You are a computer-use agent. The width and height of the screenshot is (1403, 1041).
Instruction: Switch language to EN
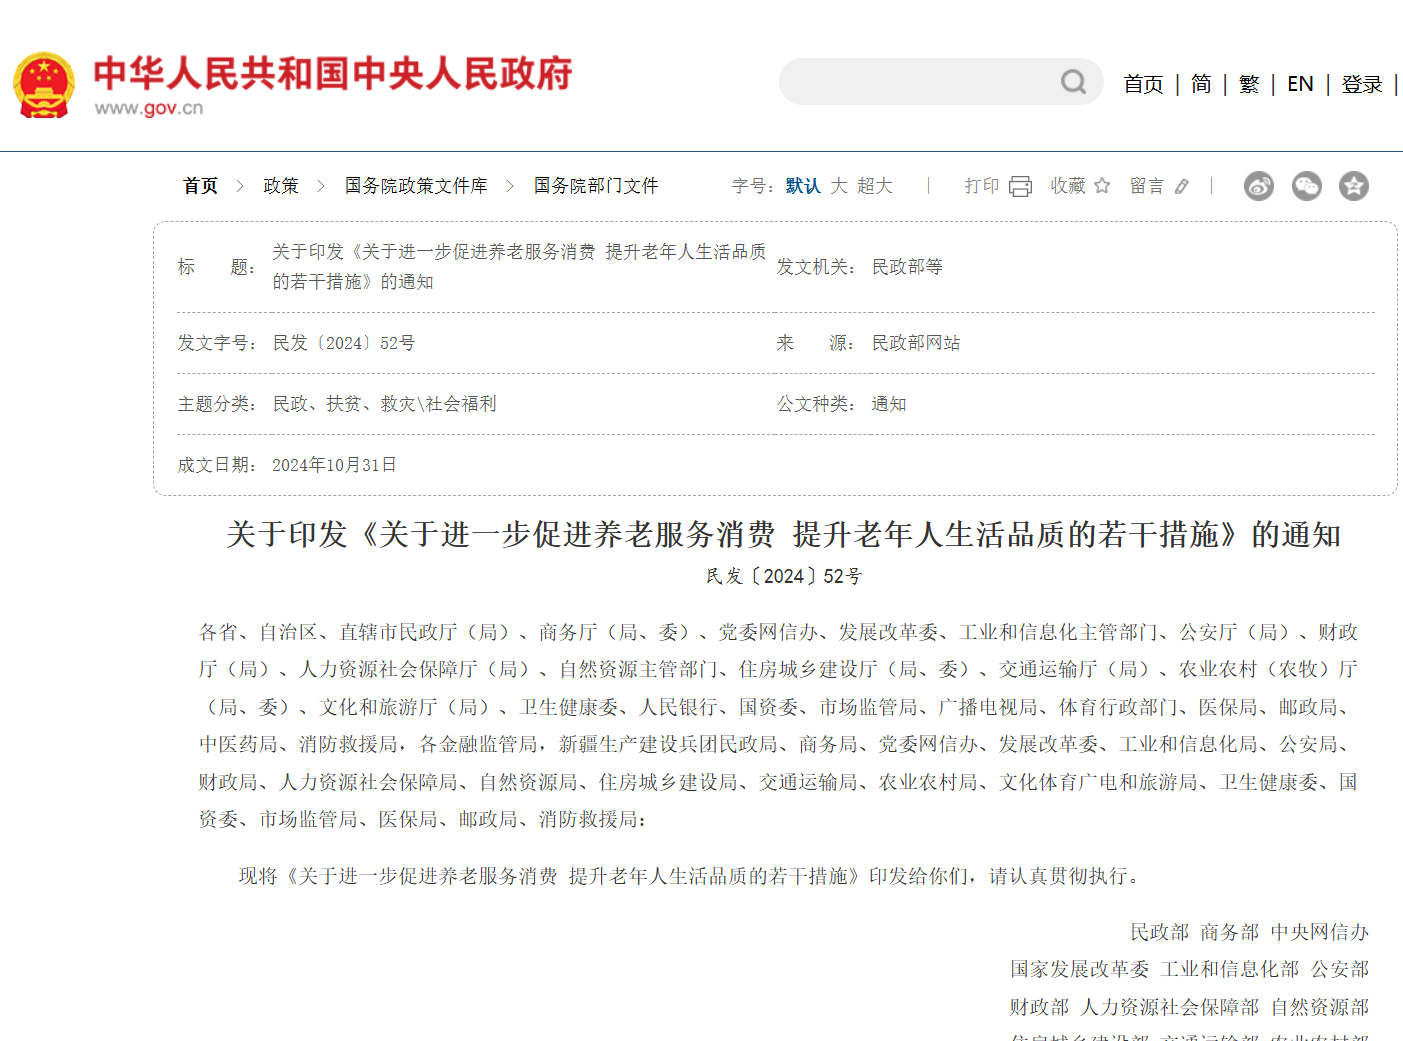1300,85
